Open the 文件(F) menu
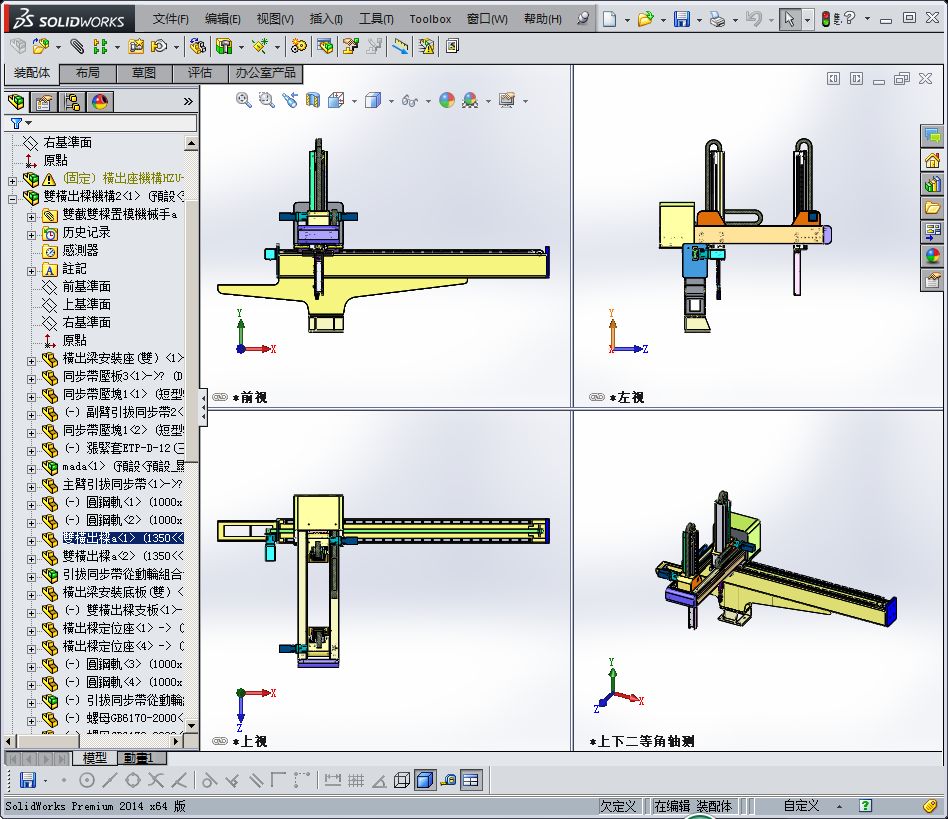 (x=170, y=19)
